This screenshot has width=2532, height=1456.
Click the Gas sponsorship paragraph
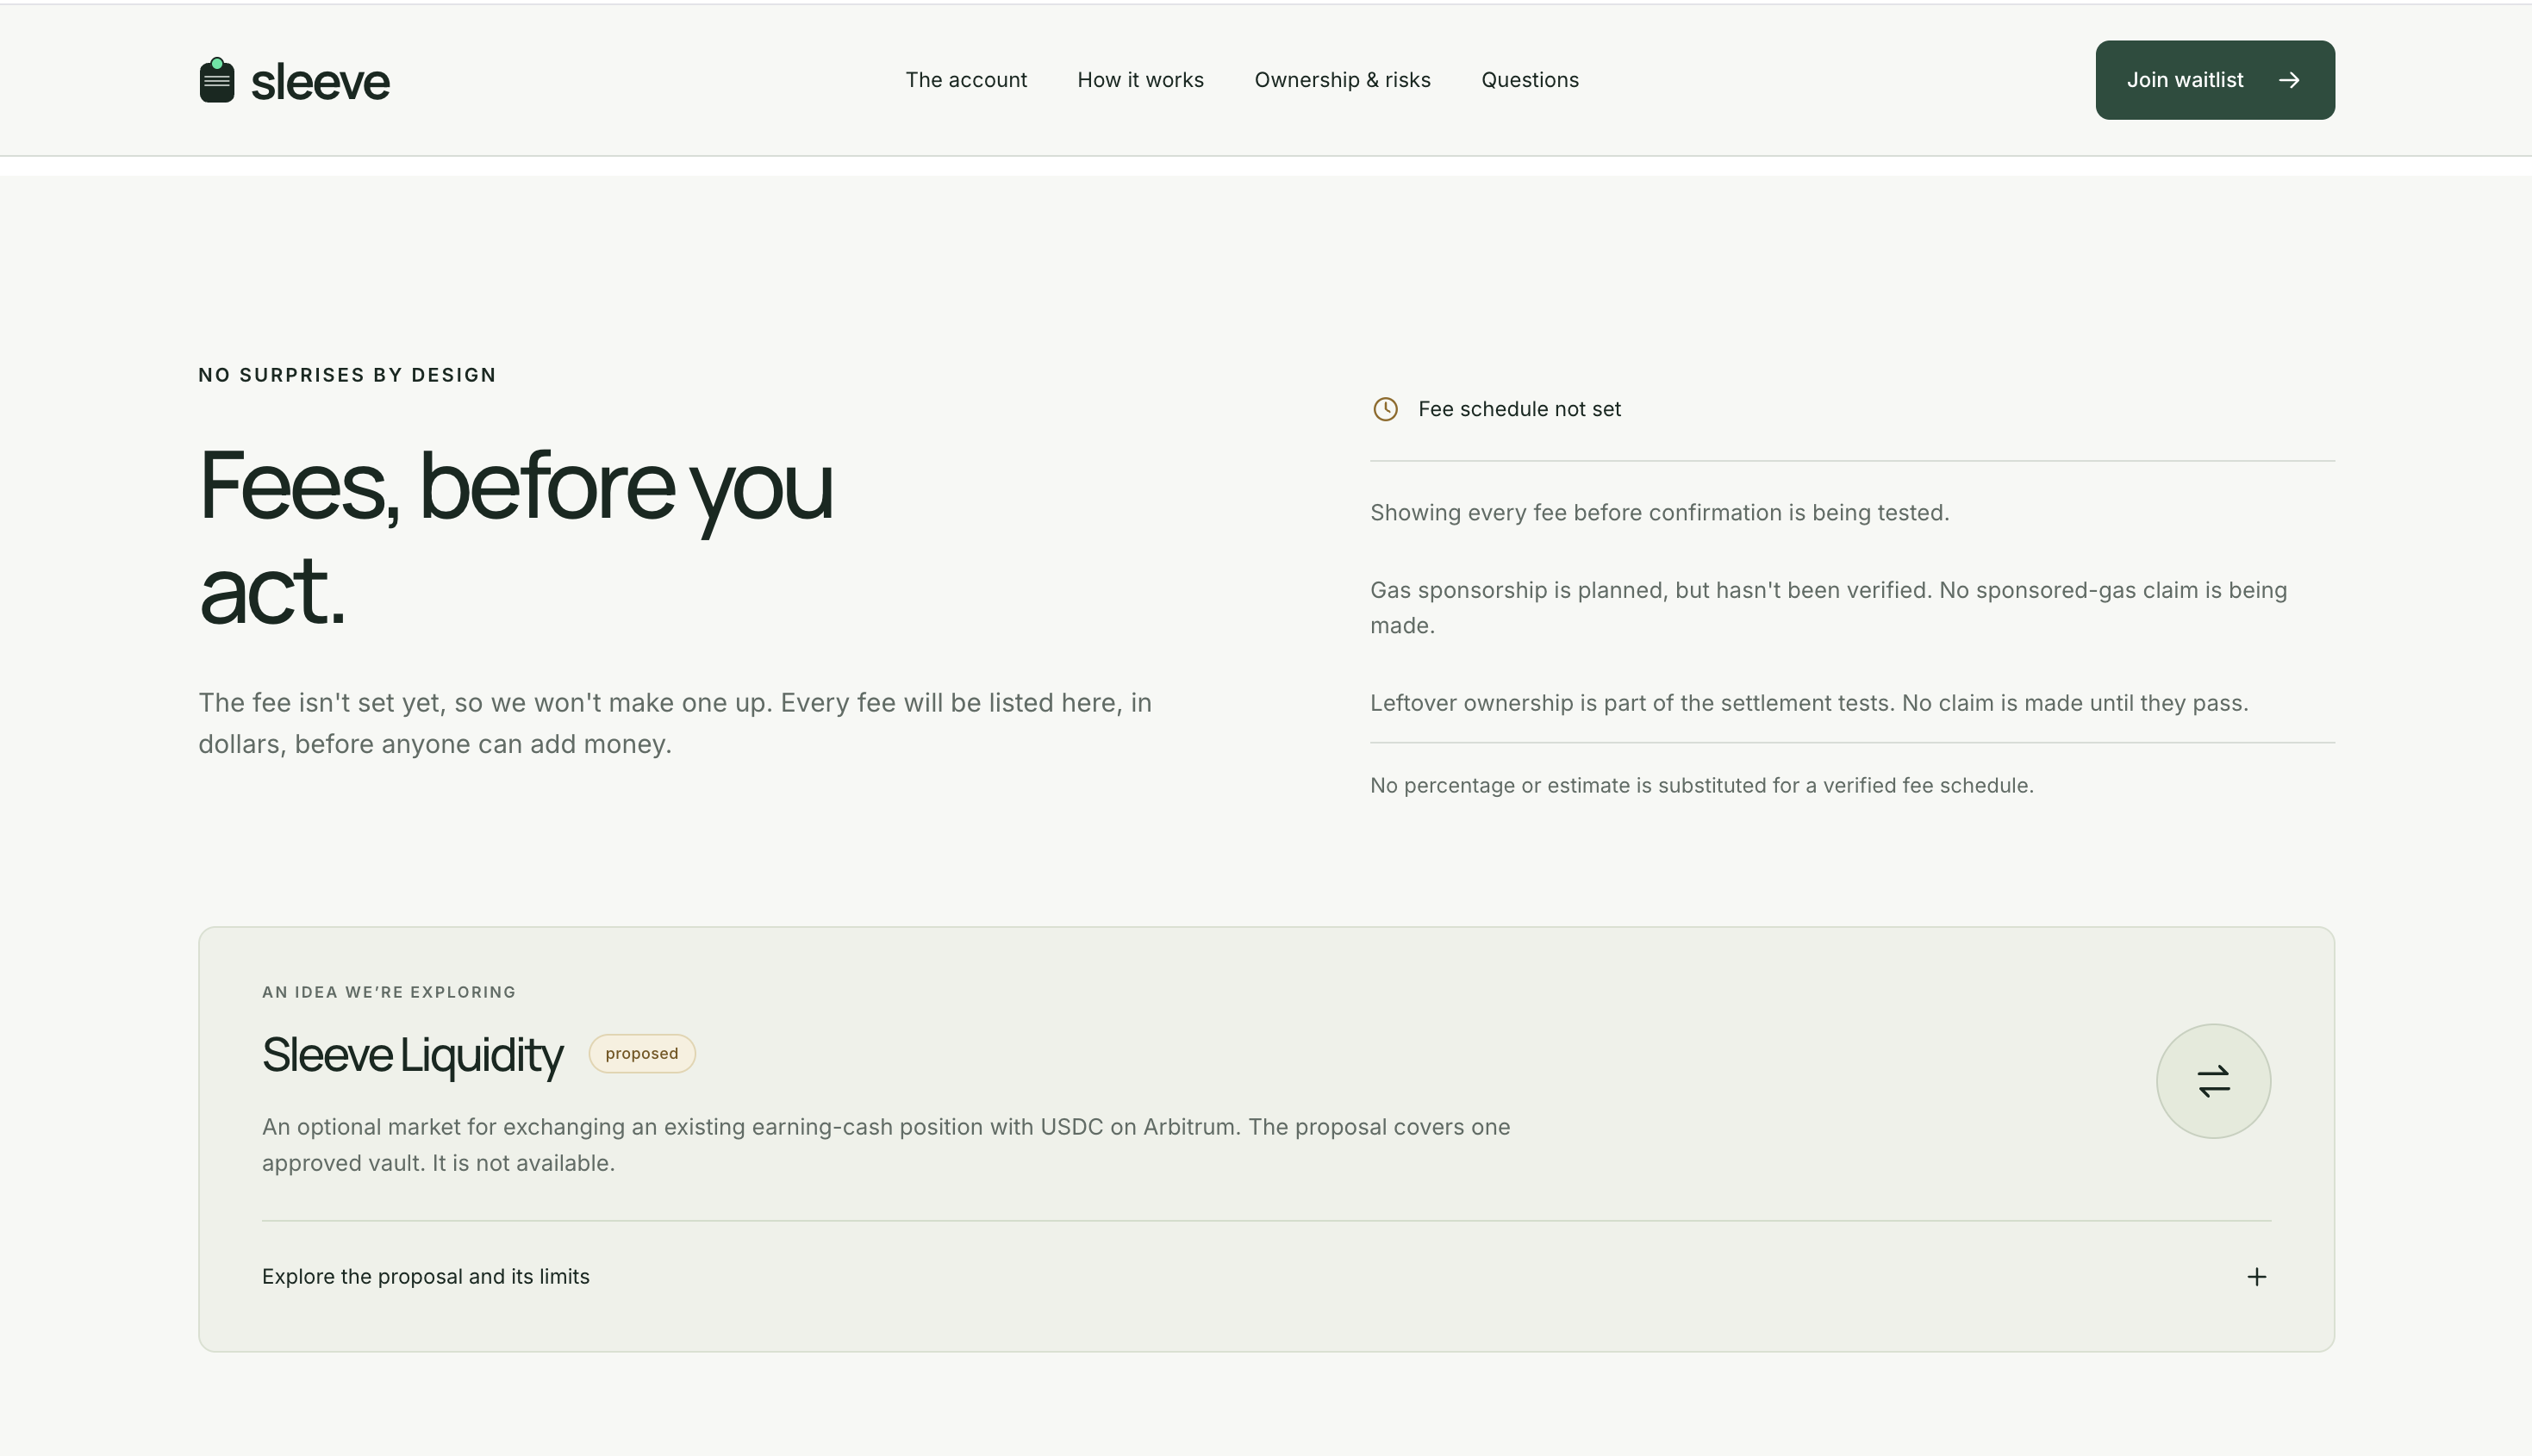(x=1828, y=607)
